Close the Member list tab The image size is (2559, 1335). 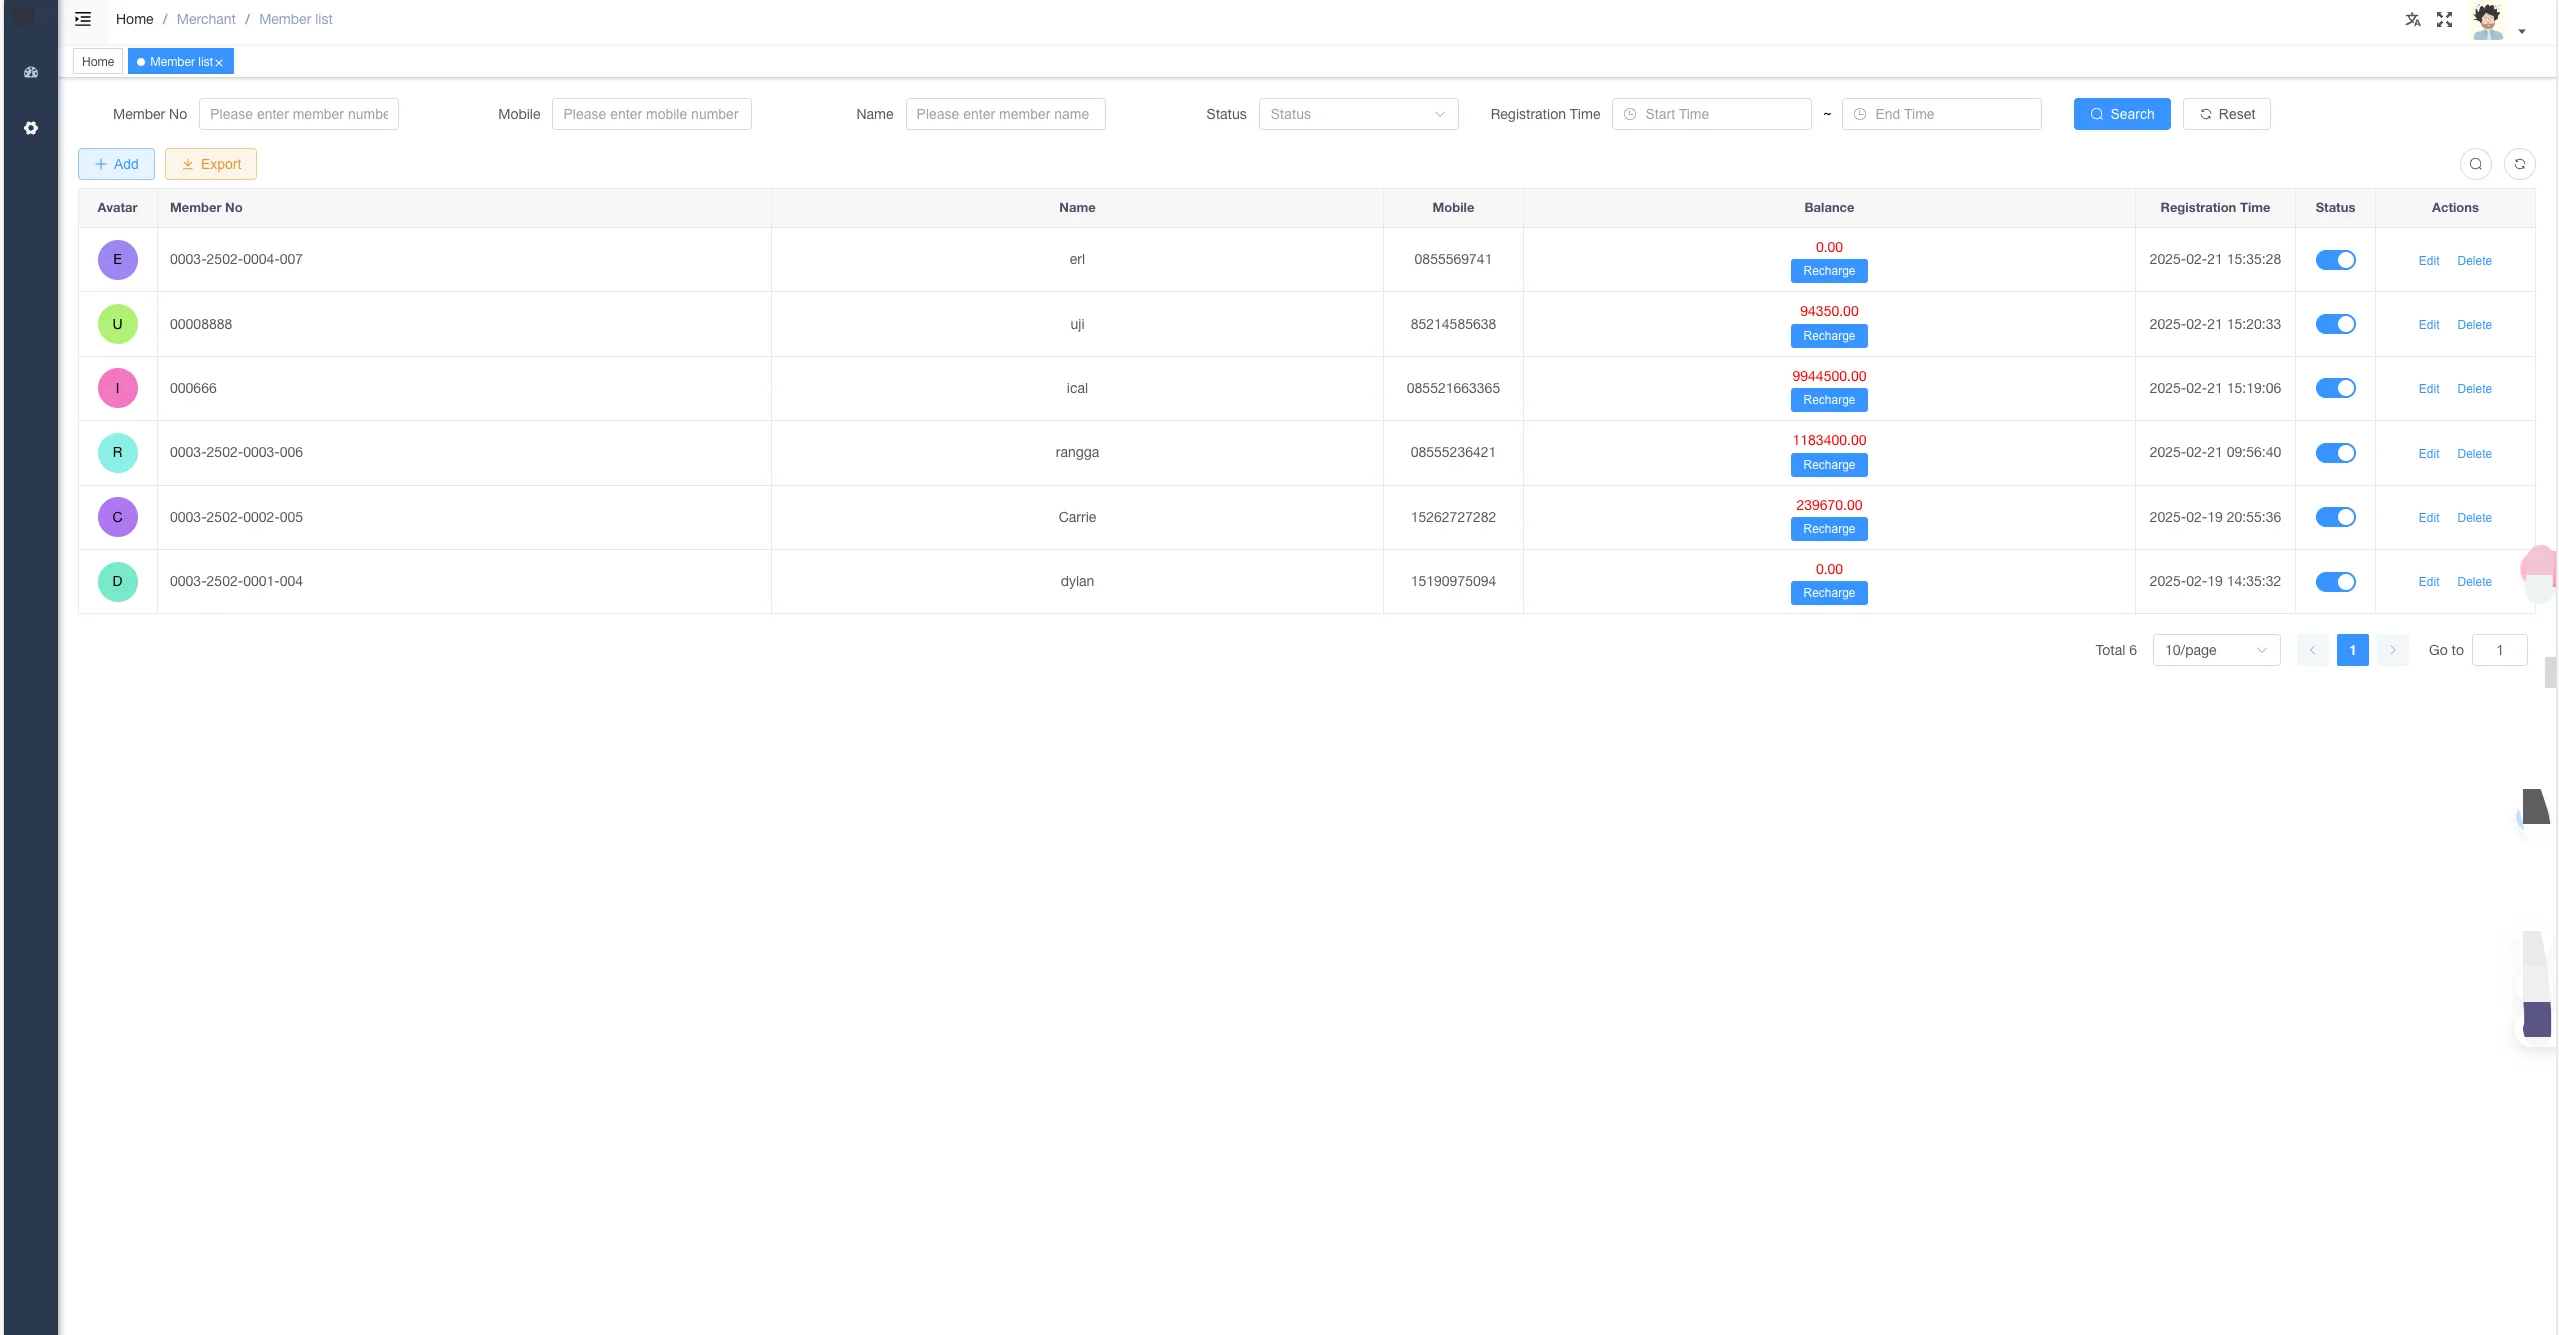click(x=219, y=63)
